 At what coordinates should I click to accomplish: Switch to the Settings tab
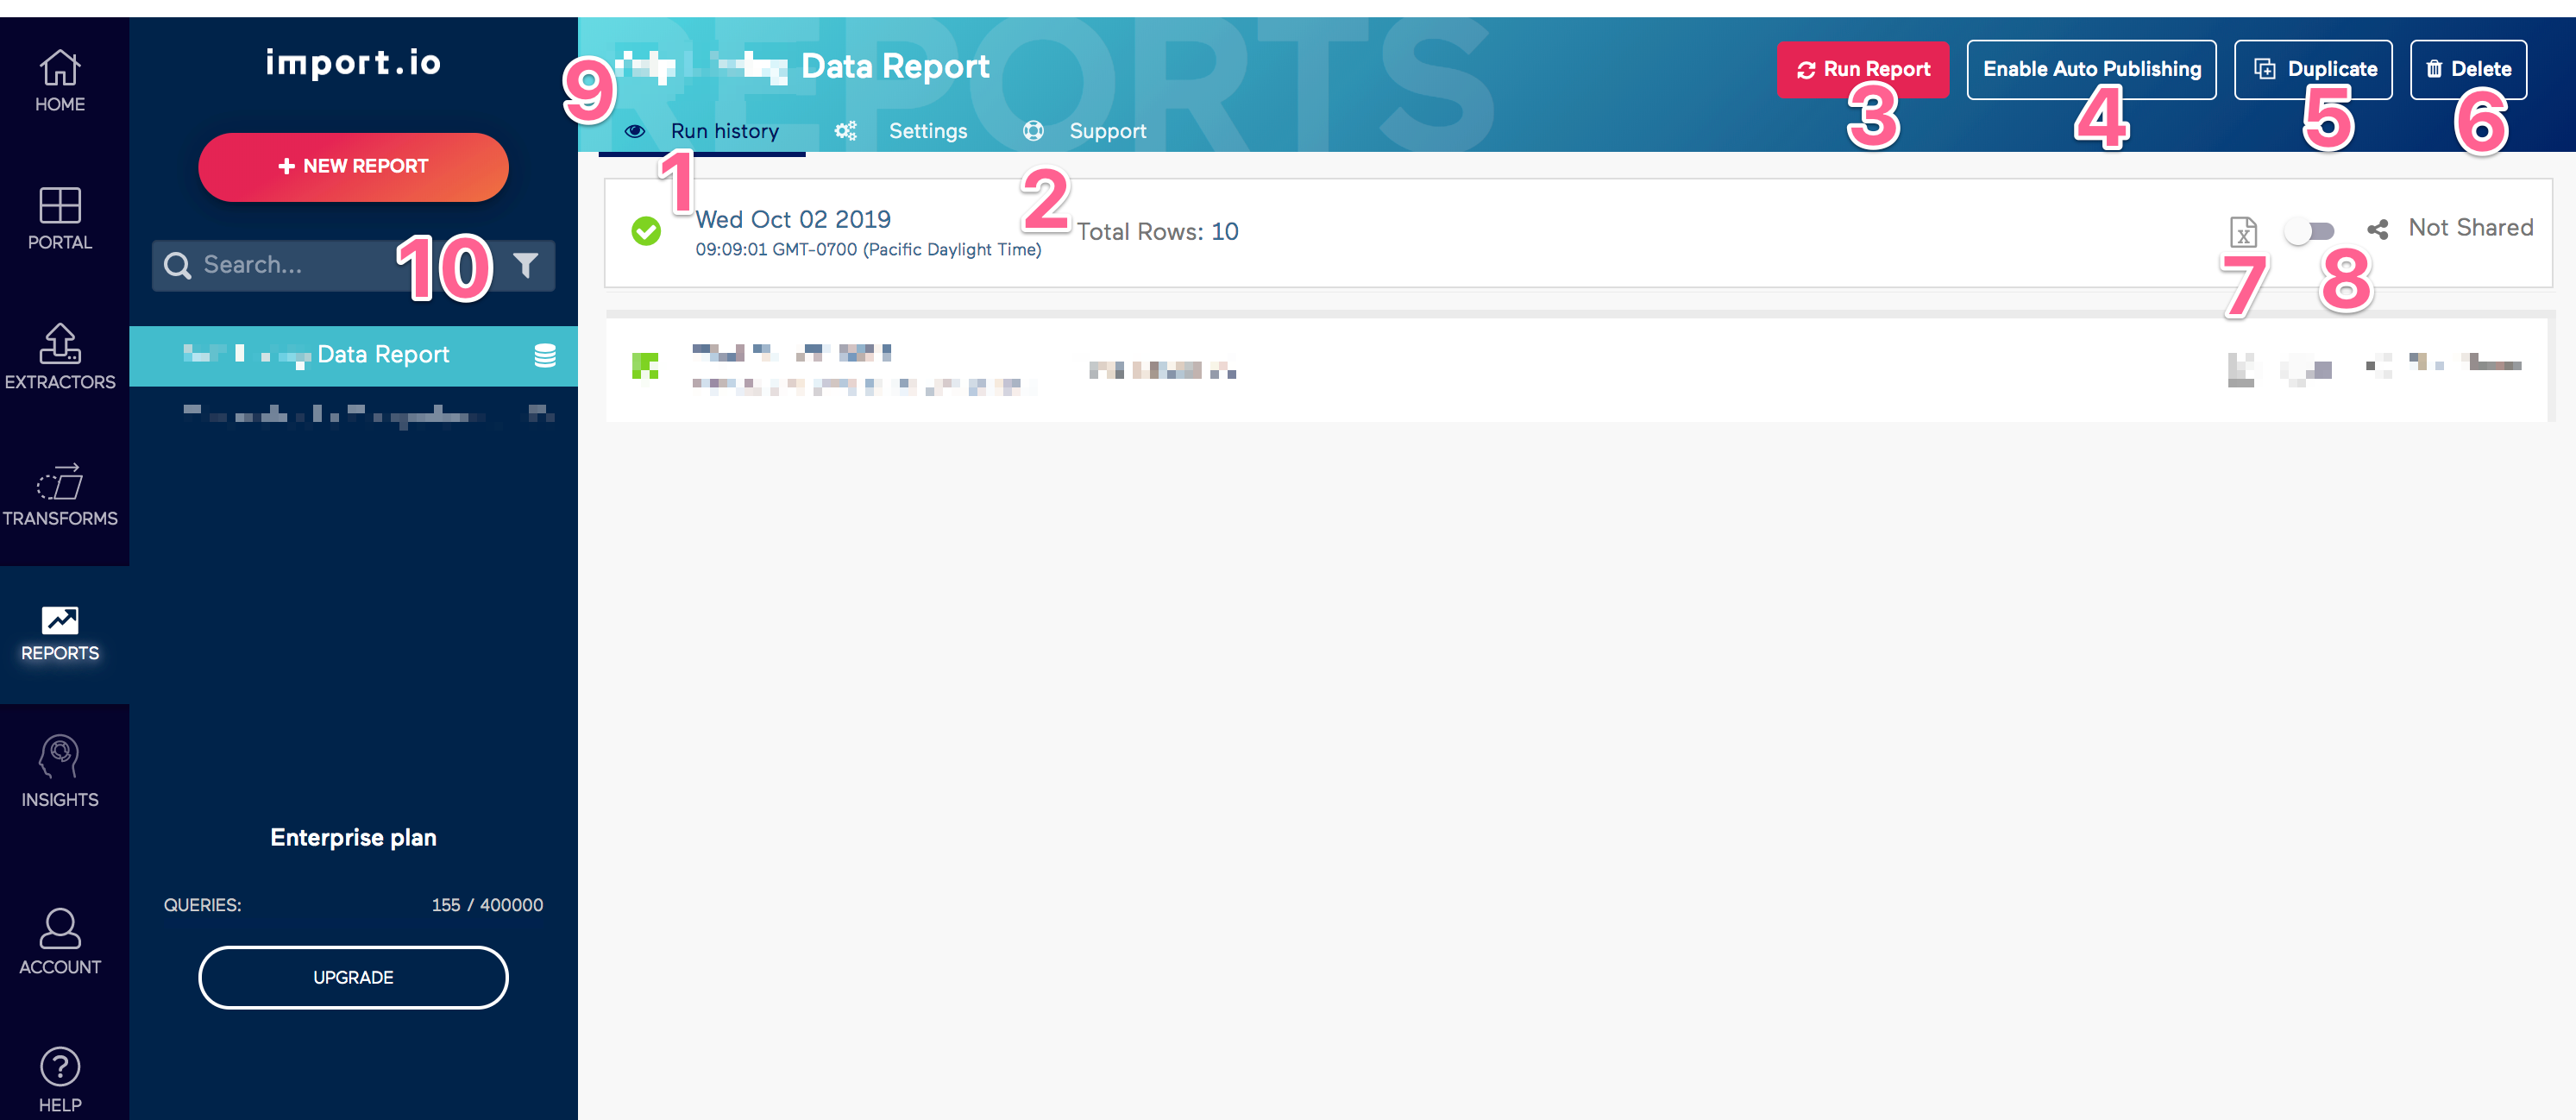[x=928, y=130]
